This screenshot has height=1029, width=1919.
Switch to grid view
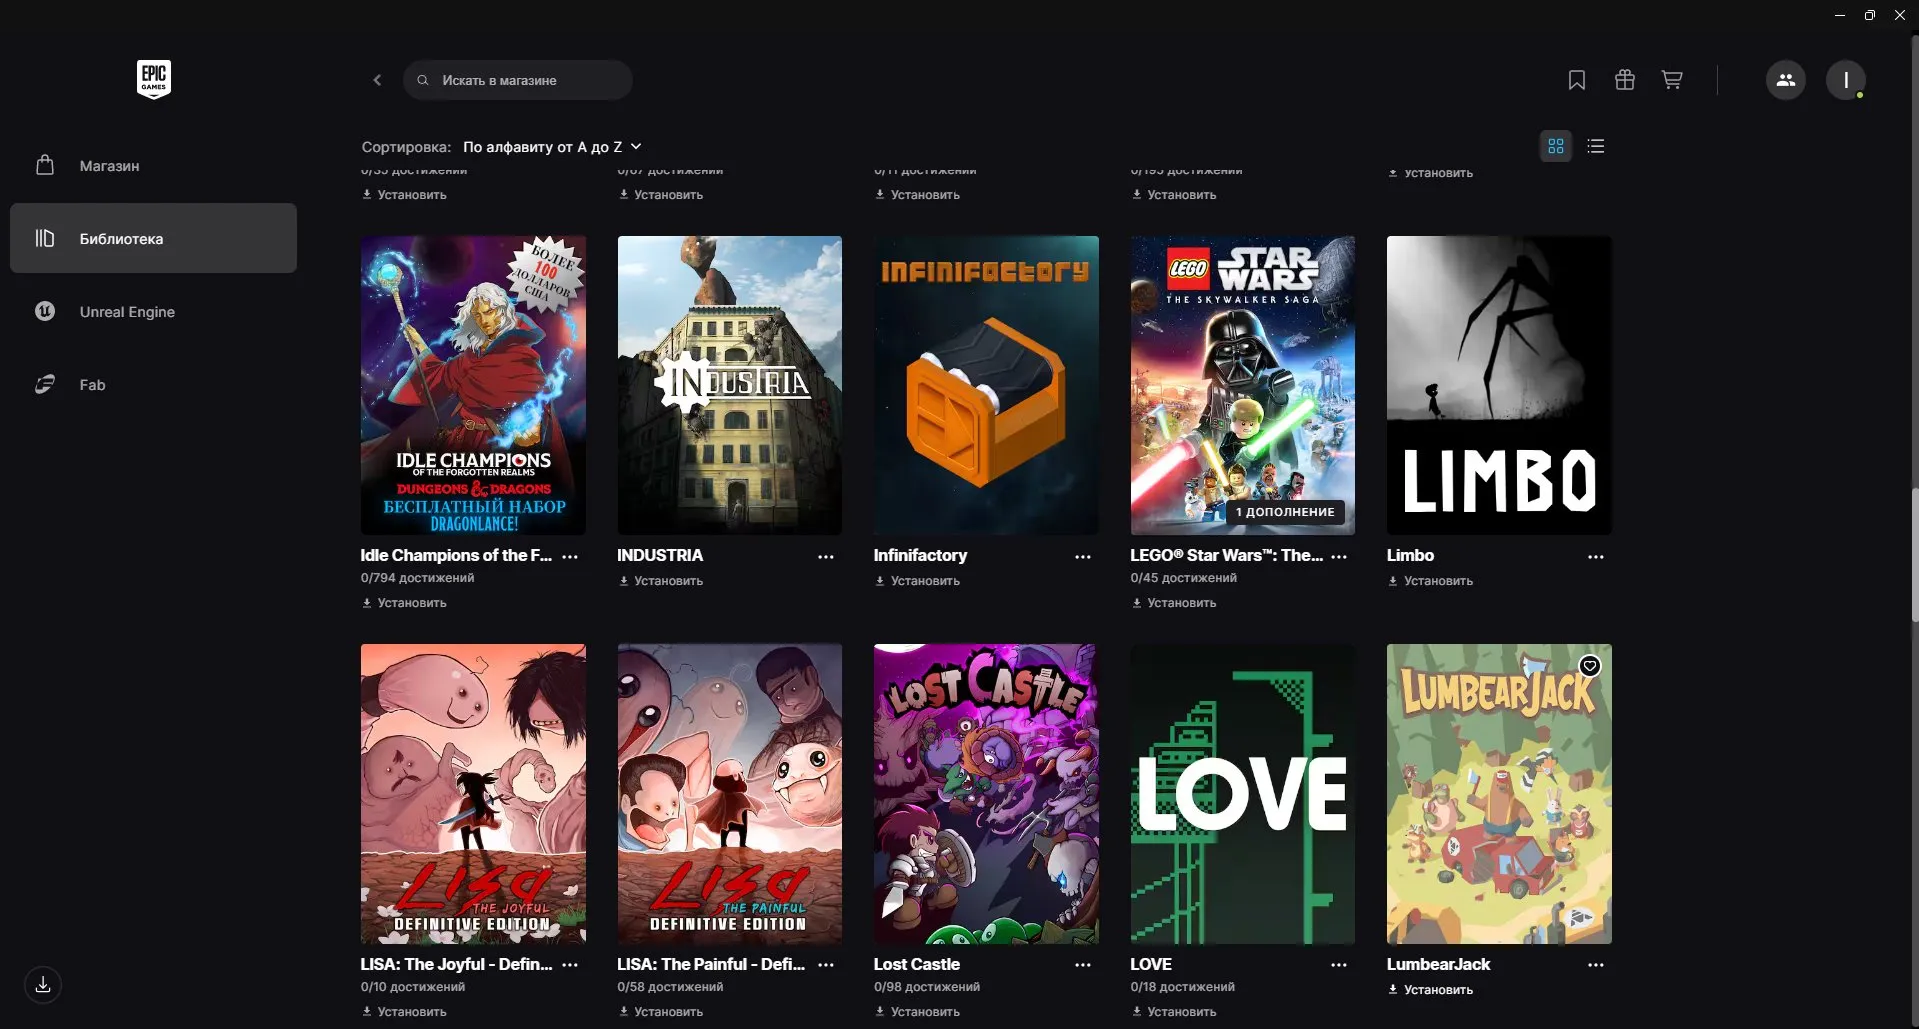(x=1556, y=146)
